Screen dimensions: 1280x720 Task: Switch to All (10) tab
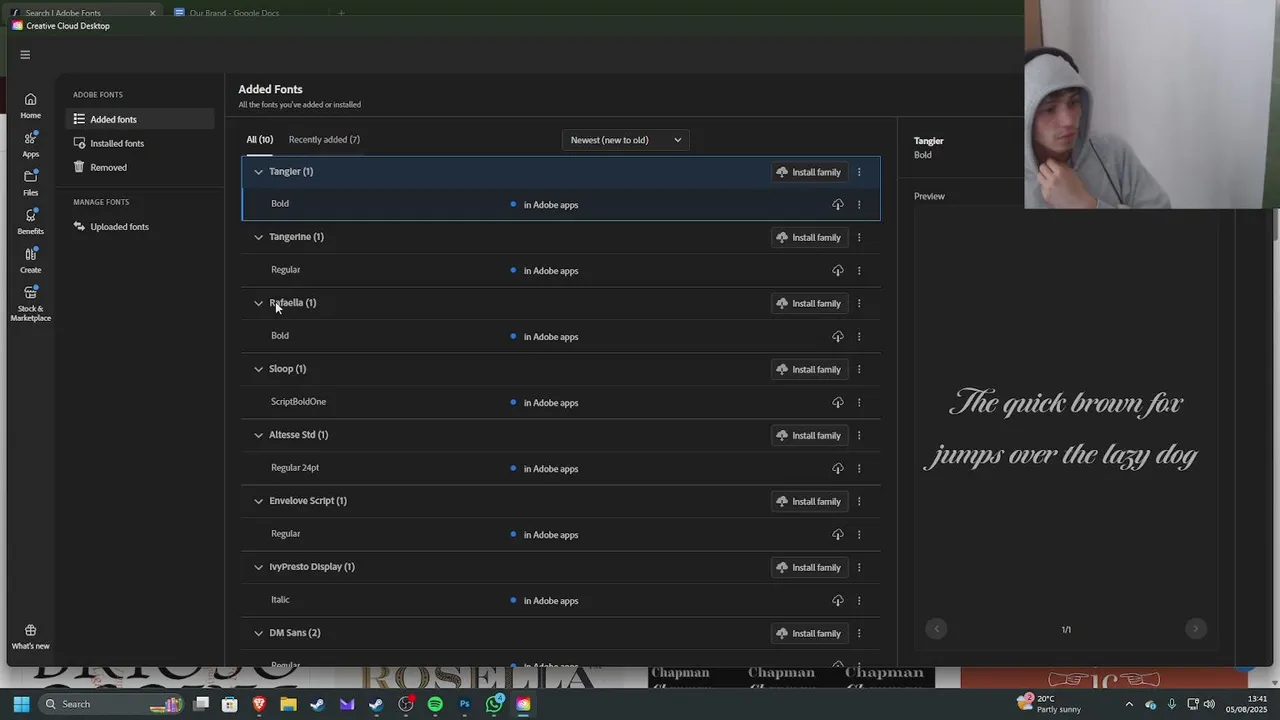260,140
